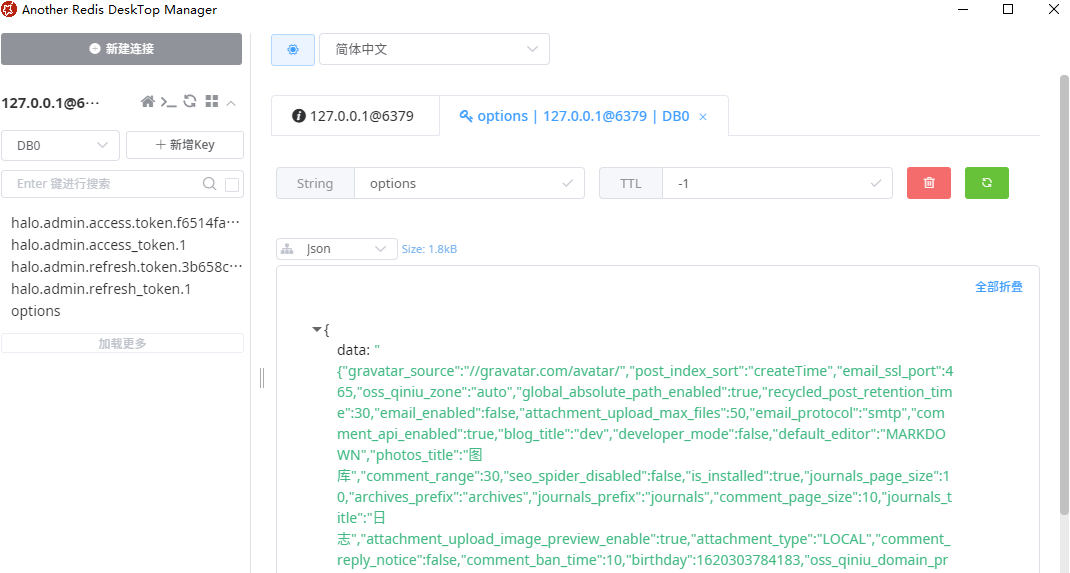Click the grid view icon in sidebar
This screenshot has width=1070, height=573.
[x=211, y=102]
